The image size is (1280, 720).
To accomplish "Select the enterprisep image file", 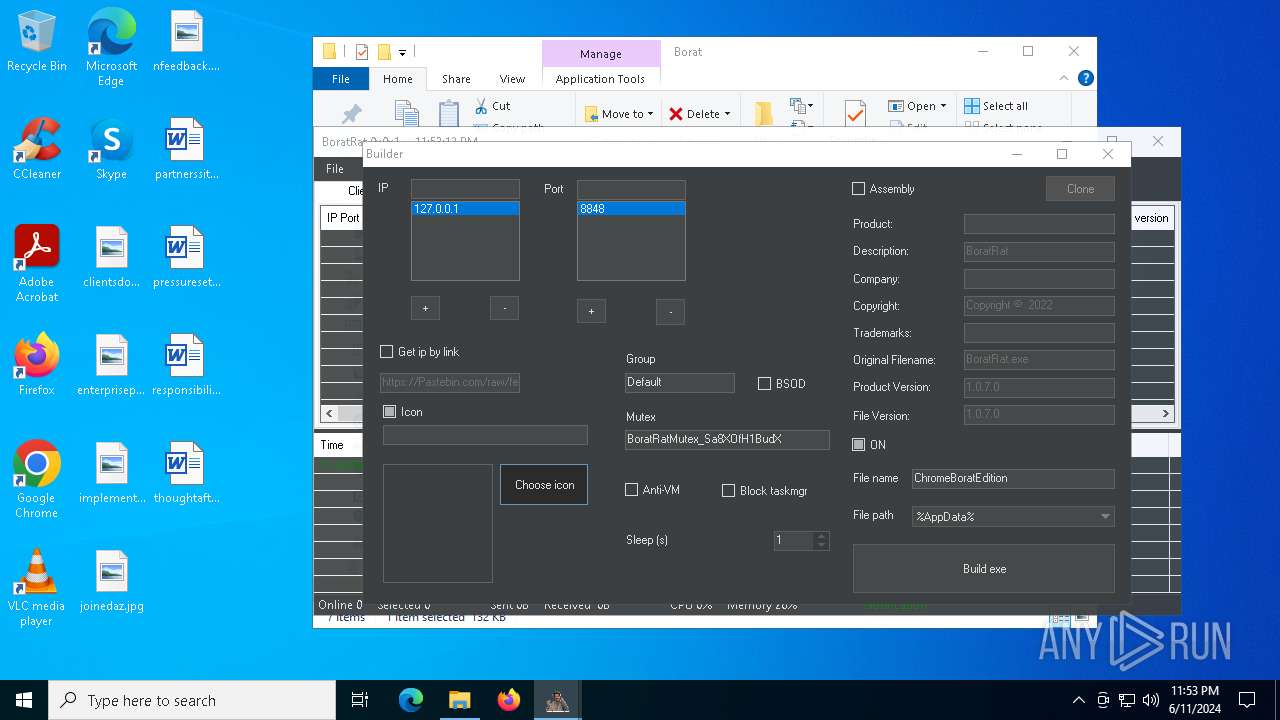I will click(112, 365).
